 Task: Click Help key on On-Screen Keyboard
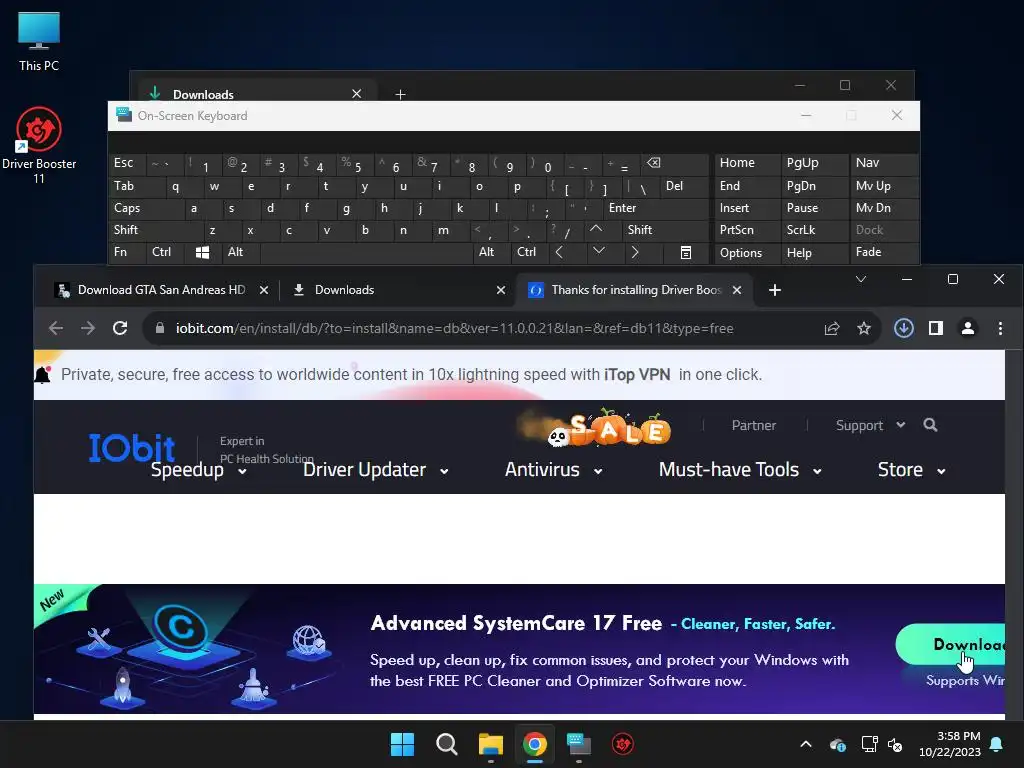point(814,253)
